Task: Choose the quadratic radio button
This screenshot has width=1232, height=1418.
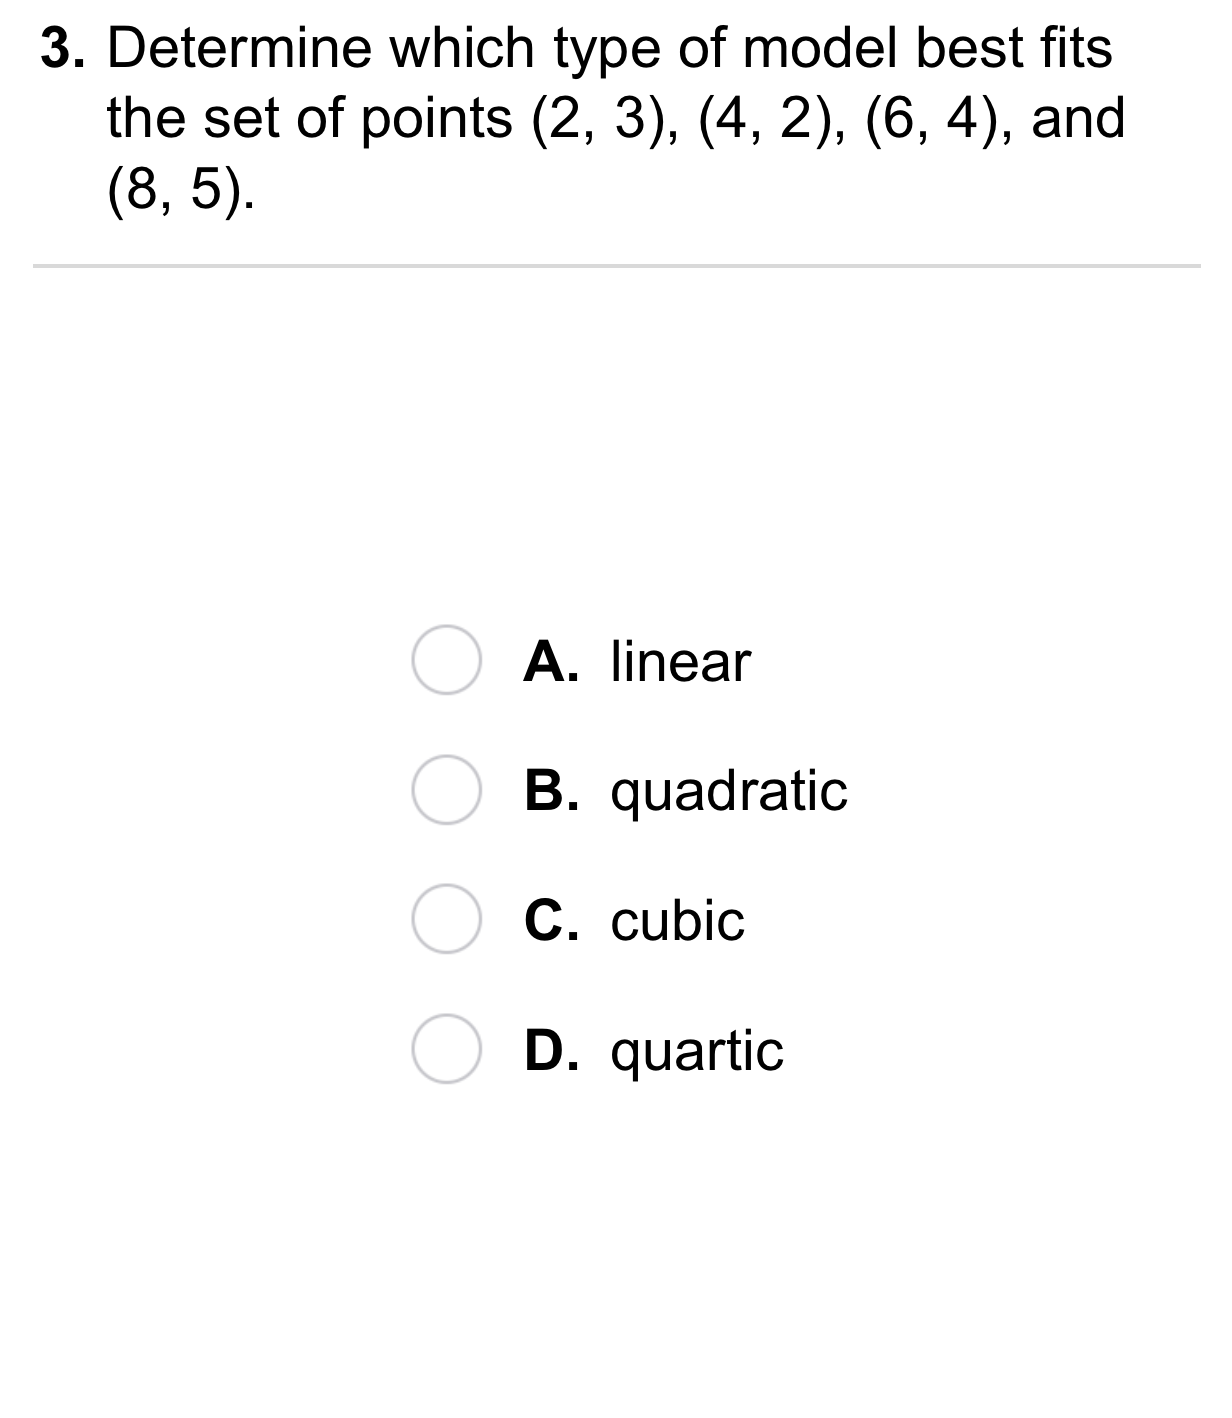Action: coord(446,791)
